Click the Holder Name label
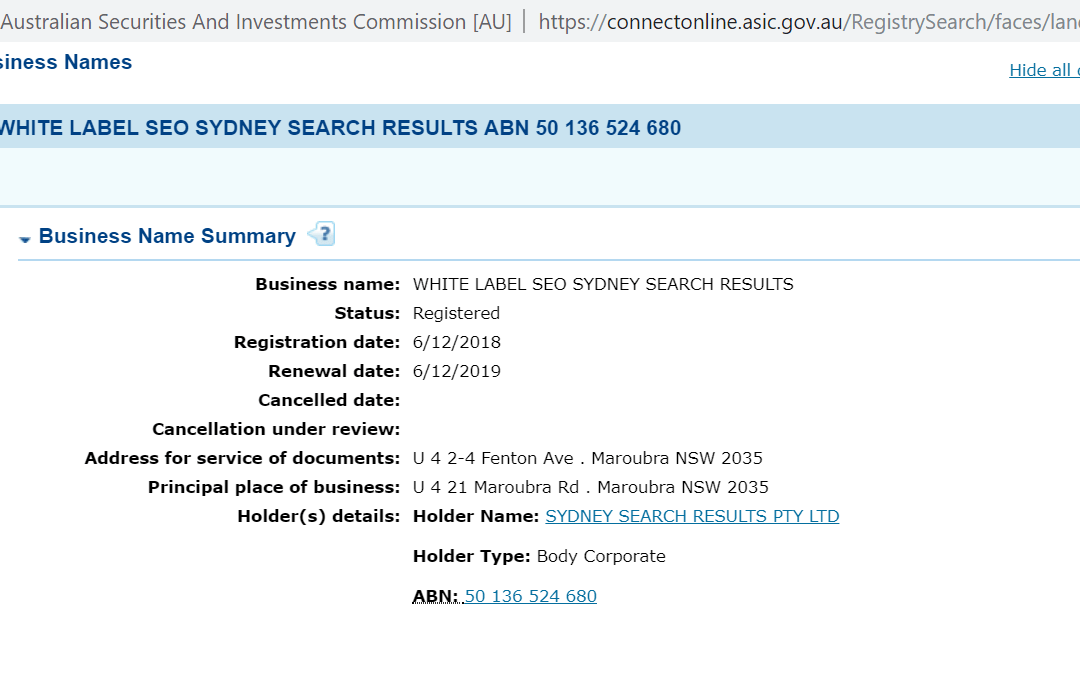Image resolution: width=1080 pixels, height=673 pixels. pyautogui.click(x=476, y=516)
